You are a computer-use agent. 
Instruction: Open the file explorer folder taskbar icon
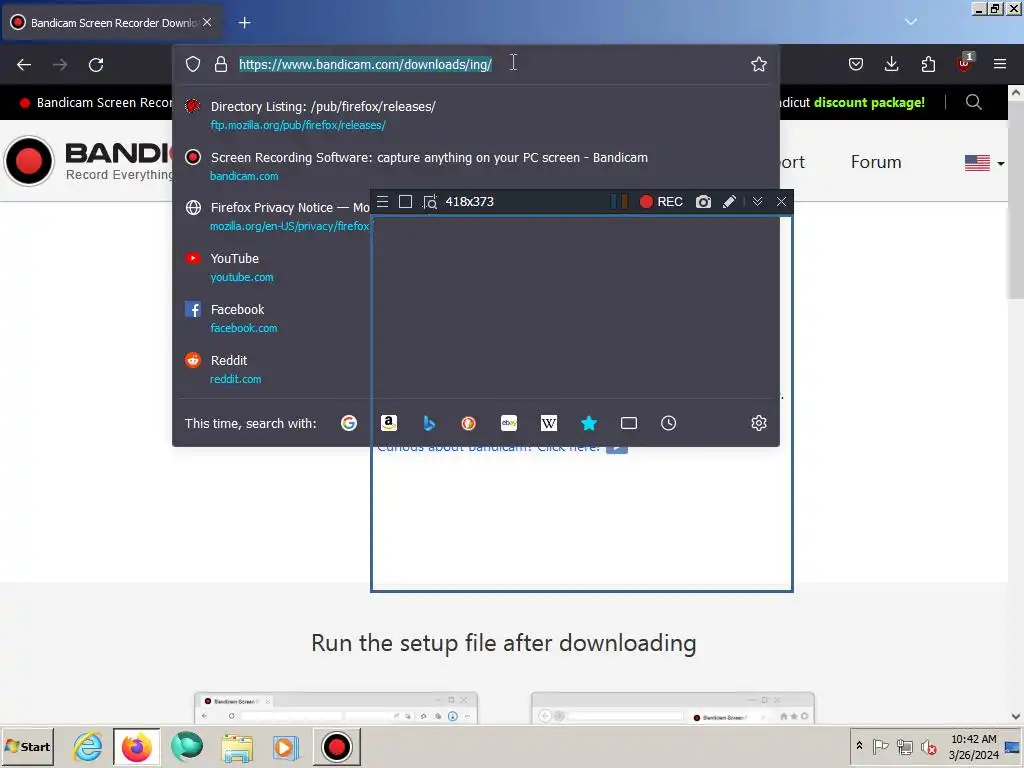tap(236, 747)
